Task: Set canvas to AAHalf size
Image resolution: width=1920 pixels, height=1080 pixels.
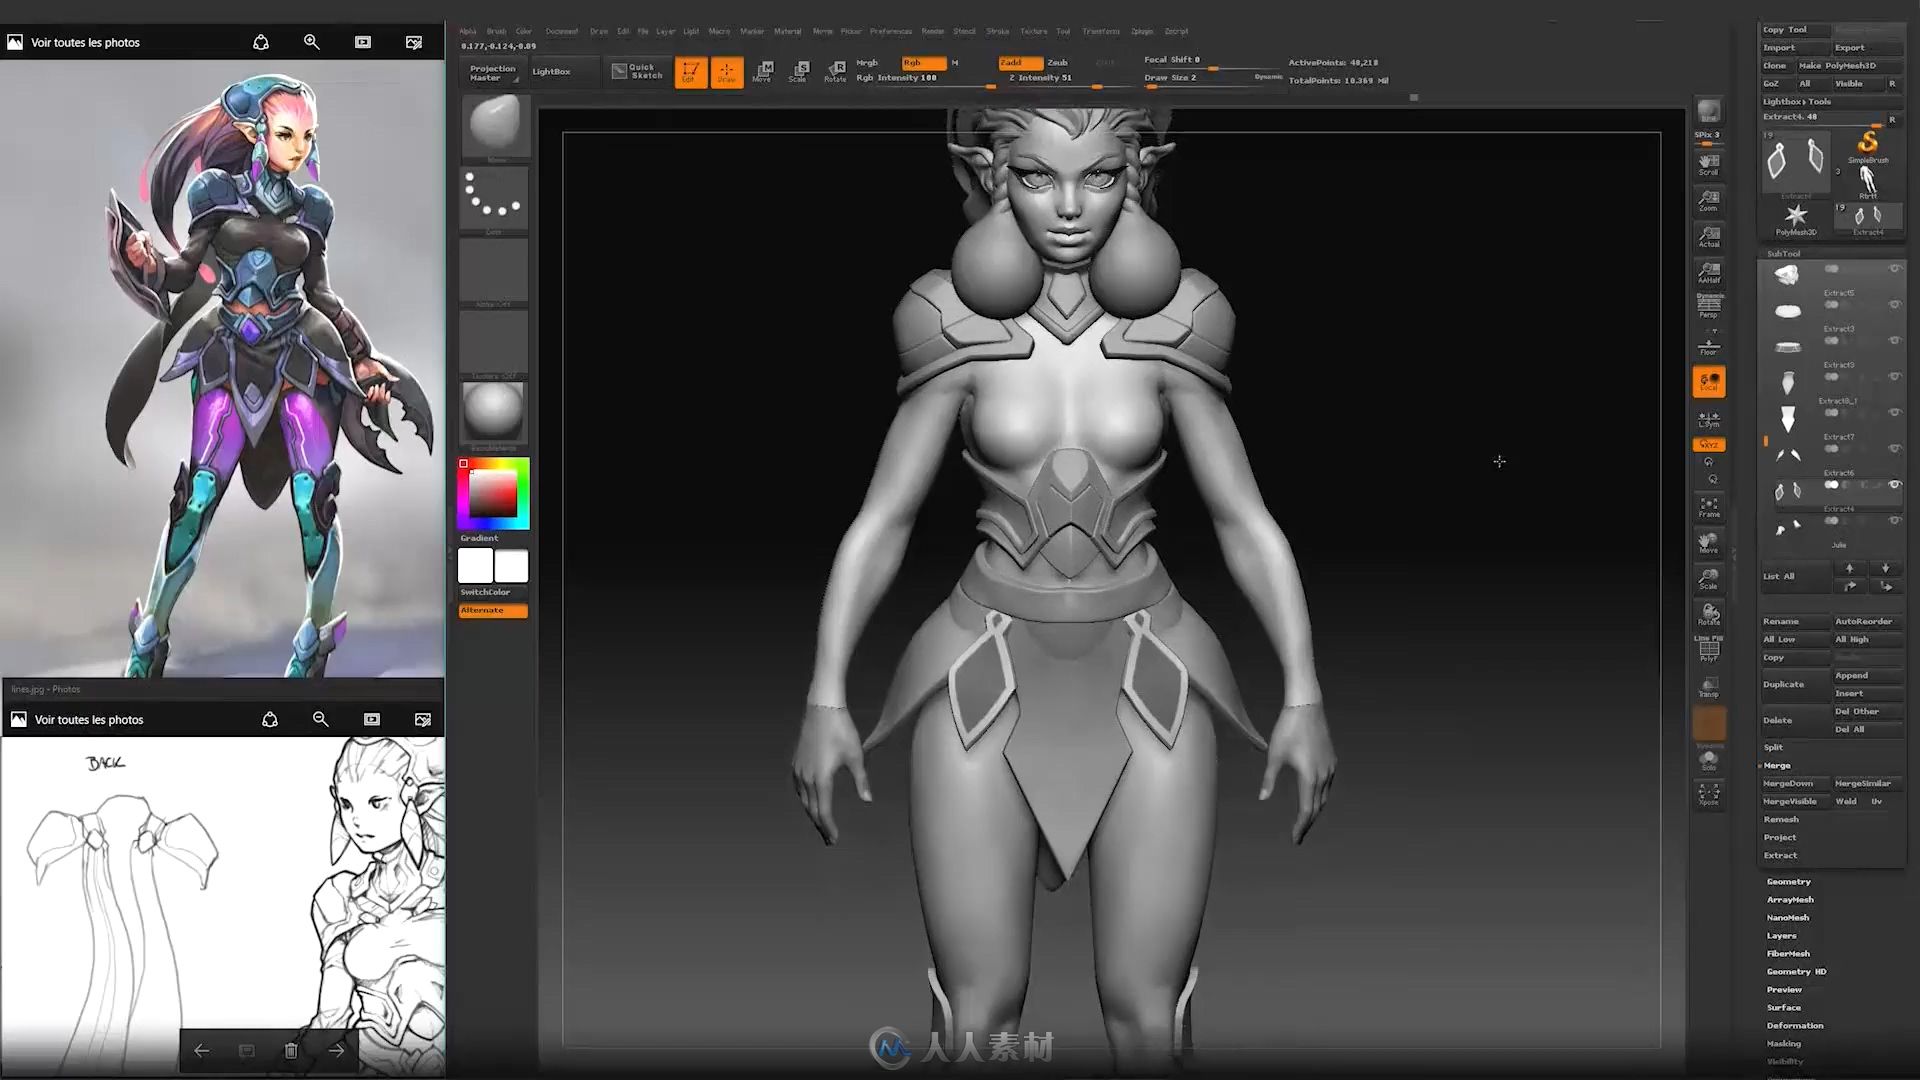Action: tap(1708, 272)
